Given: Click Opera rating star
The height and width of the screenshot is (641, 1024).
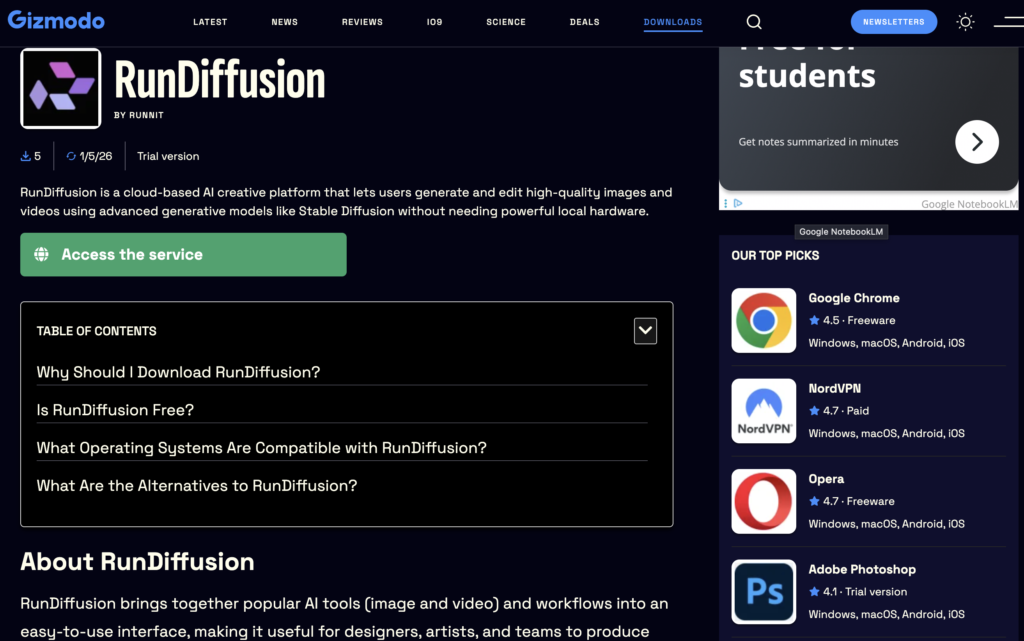Looking at the screenshot, I should point(814,501).
